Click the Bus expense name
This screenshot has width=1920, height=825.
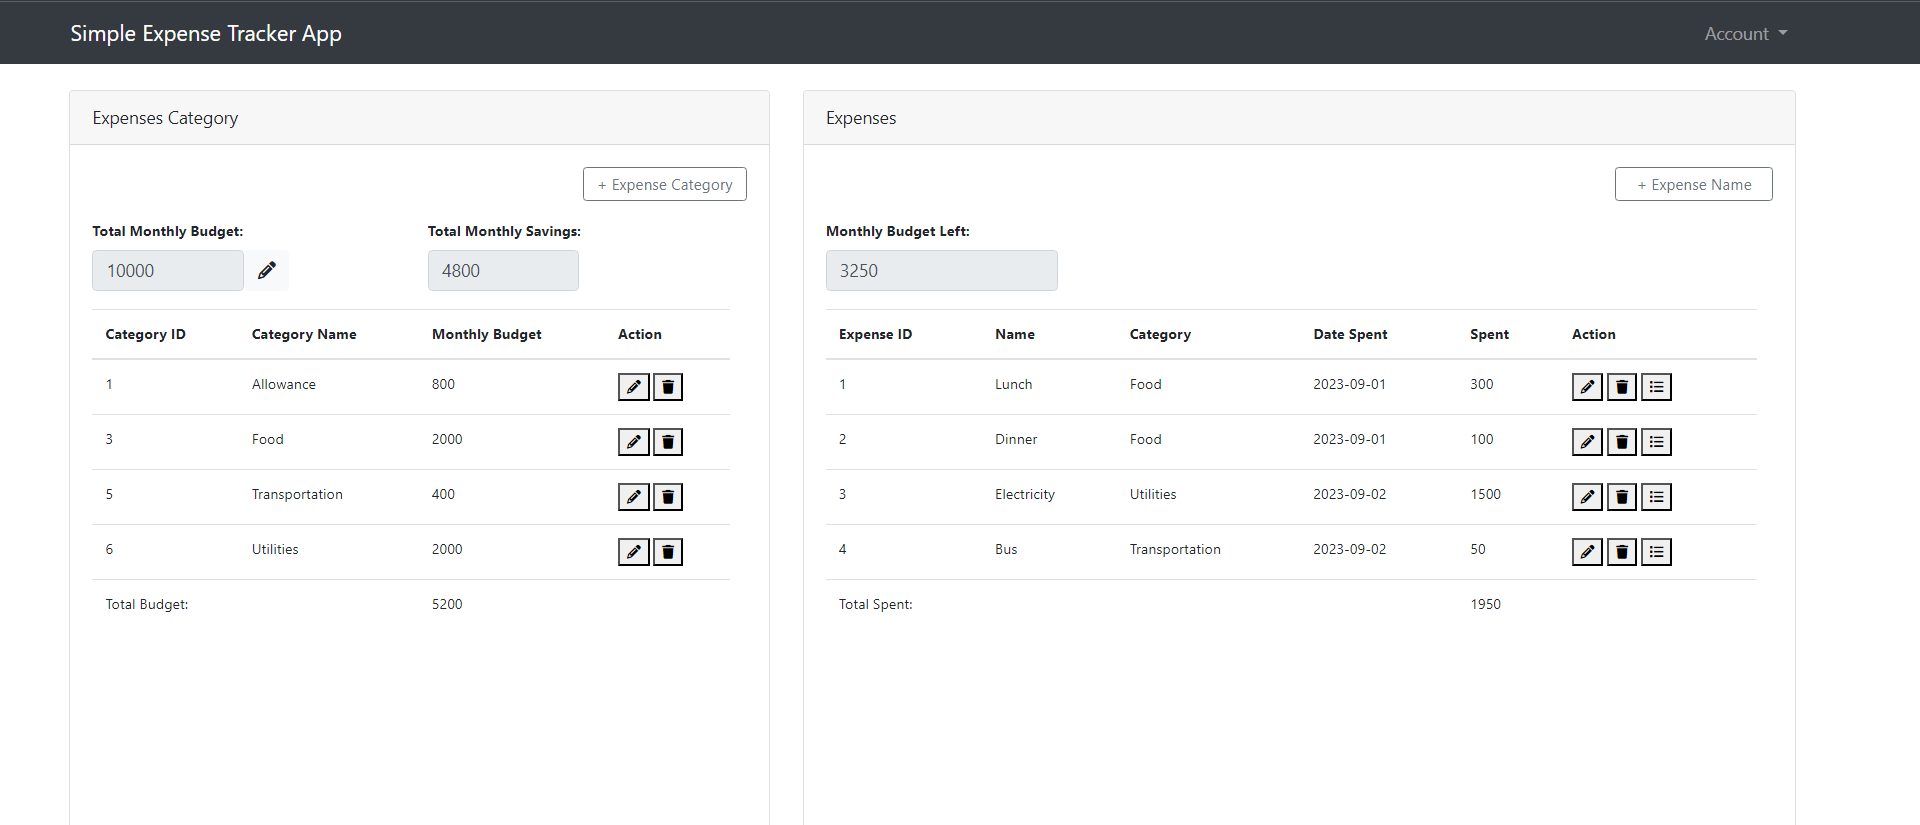1006,549
